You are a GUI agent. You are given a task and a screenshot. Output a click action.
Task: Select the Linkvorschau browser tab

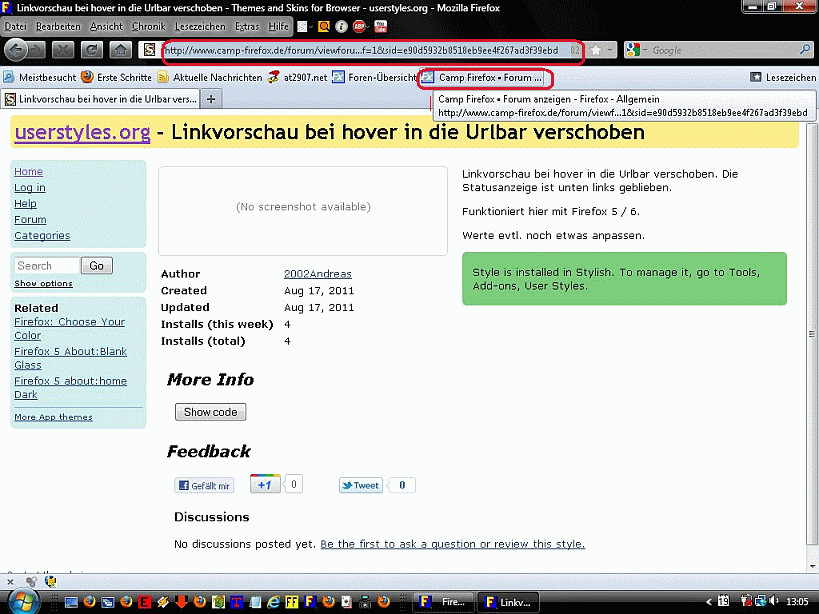100,98
